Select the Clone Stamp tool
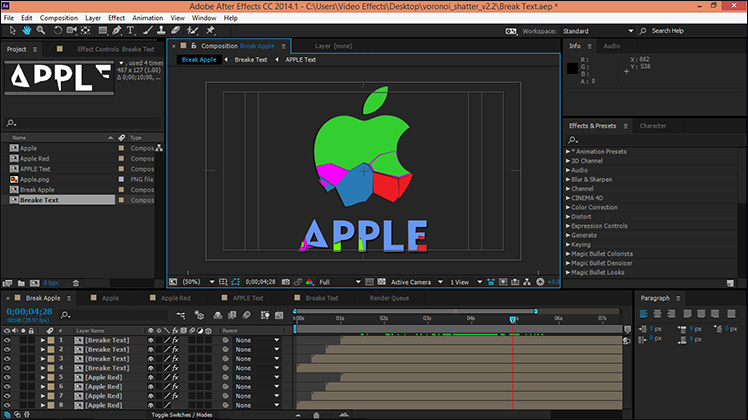Screen dimensions: 748x420 point(161,31)
